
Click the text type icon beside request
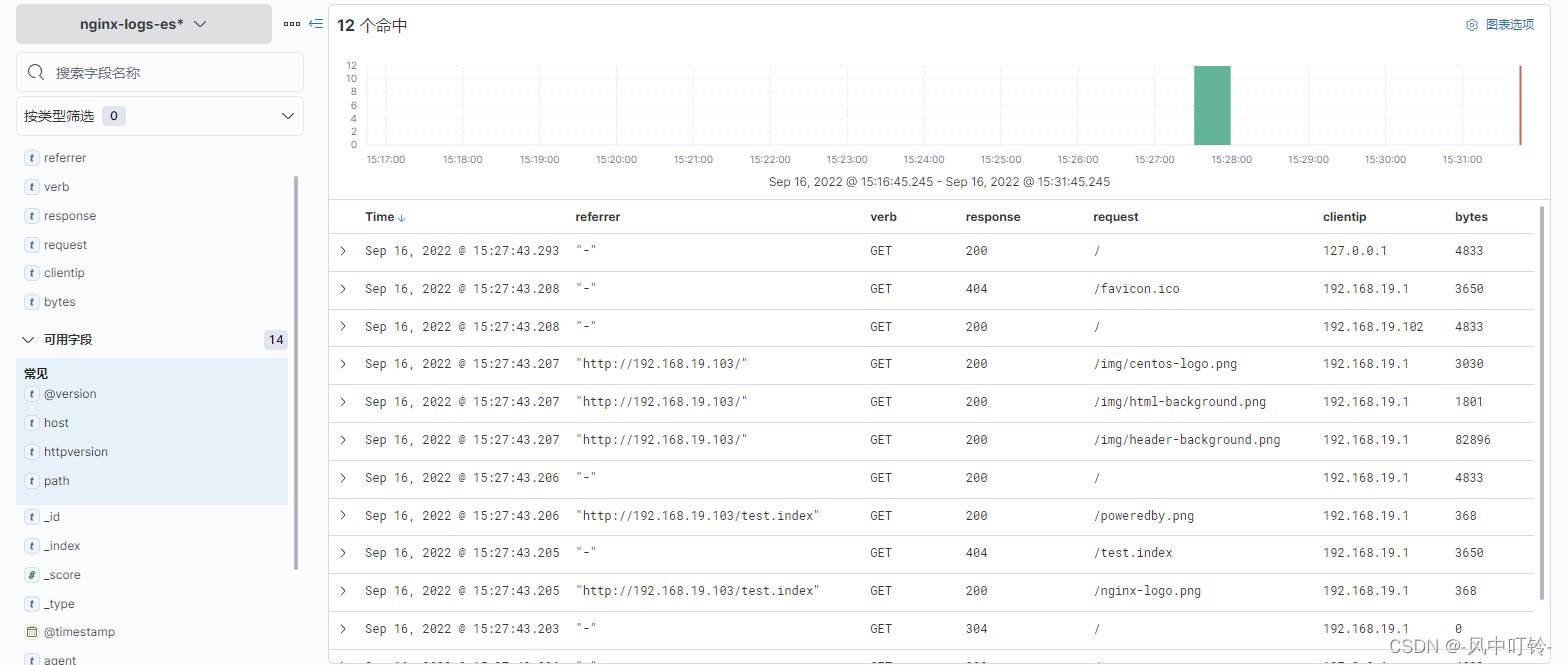pyautogui.click(x=32, y=245)
